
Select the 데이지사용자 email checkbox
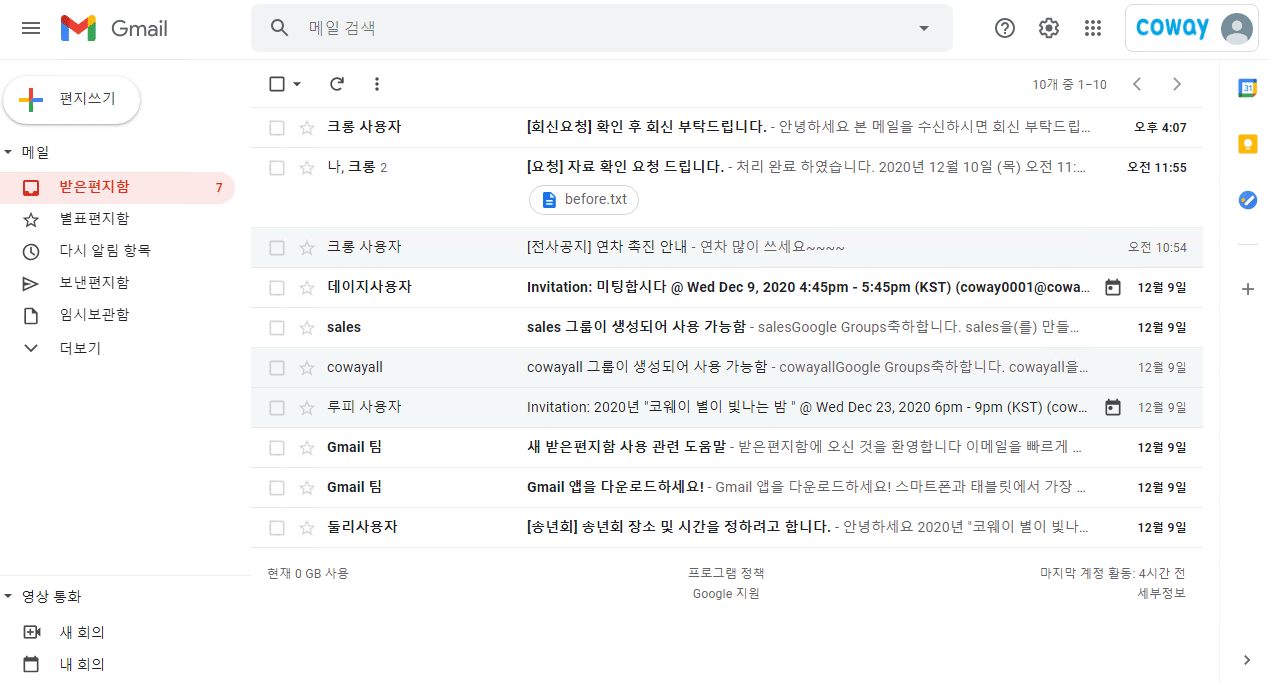click(277, 288)
